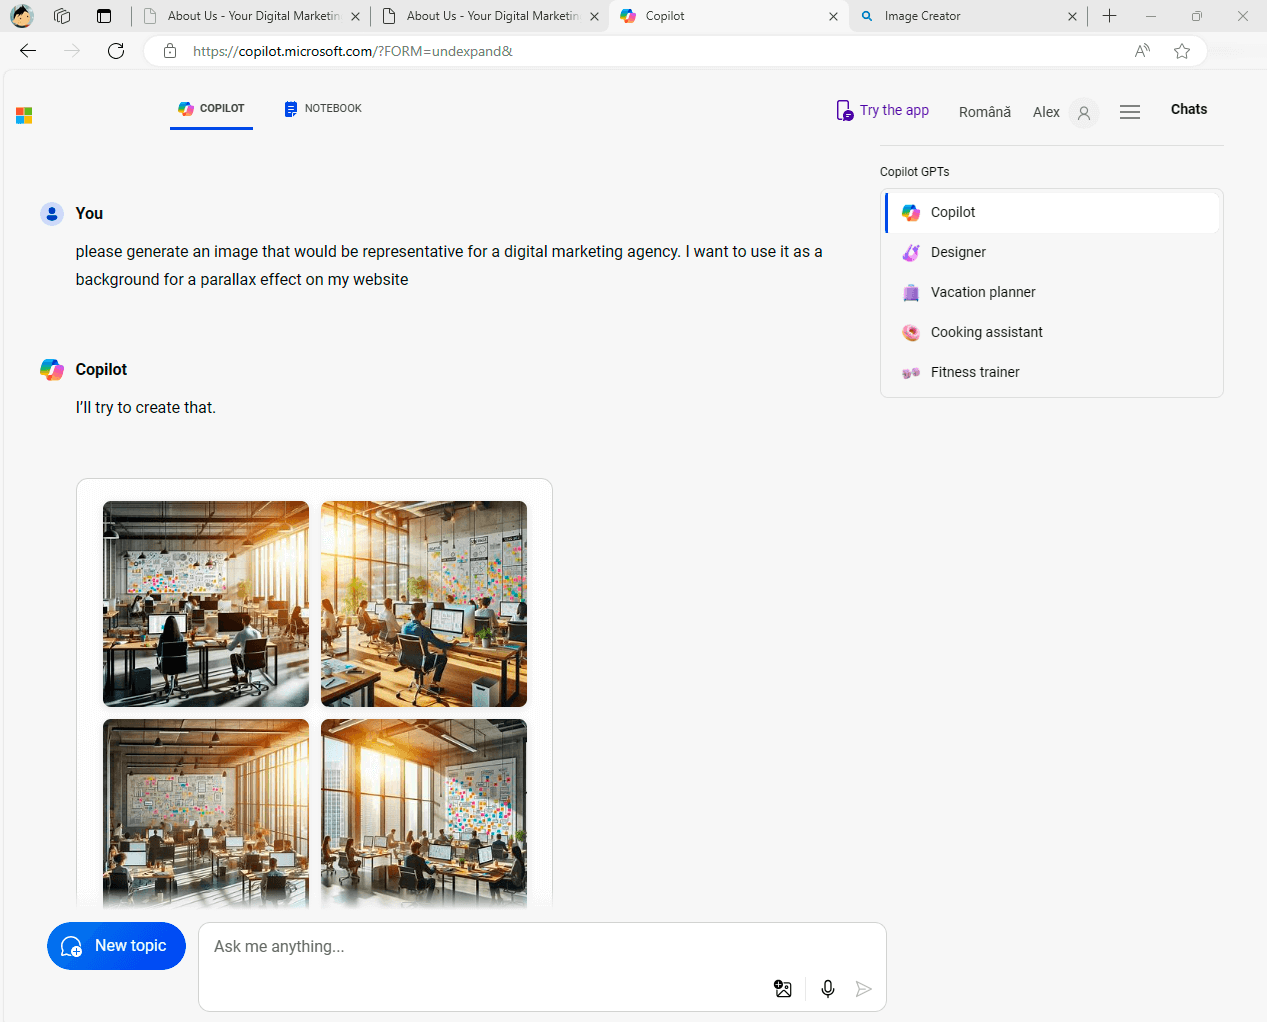
Task: Select the COPILOT mode tab
Action: tap(211, 109)
